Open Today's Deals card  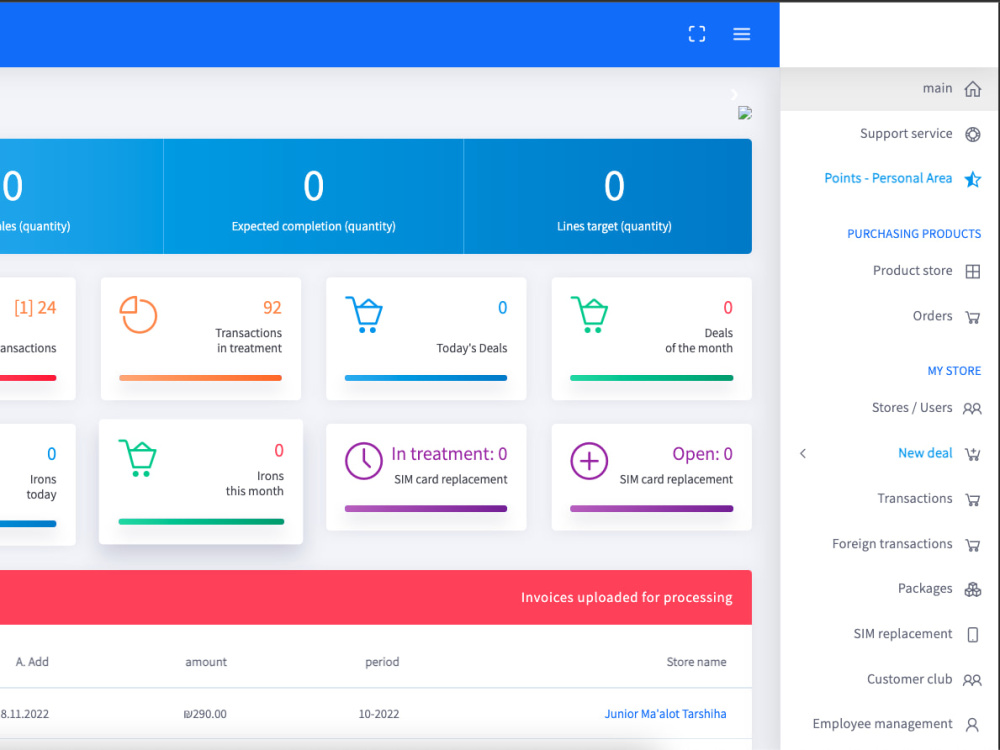(x=426, y=339)
